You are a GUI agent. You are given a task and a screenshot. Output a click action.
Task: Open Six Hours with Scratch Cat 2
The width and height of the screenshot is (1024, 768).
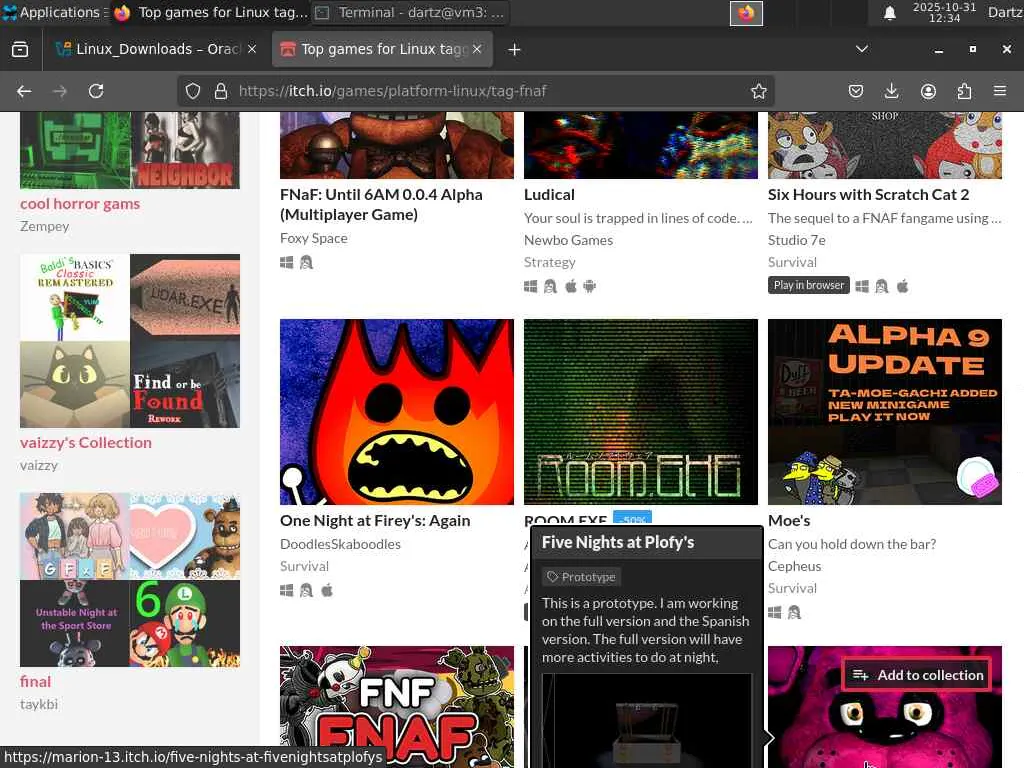click(868, 195)
